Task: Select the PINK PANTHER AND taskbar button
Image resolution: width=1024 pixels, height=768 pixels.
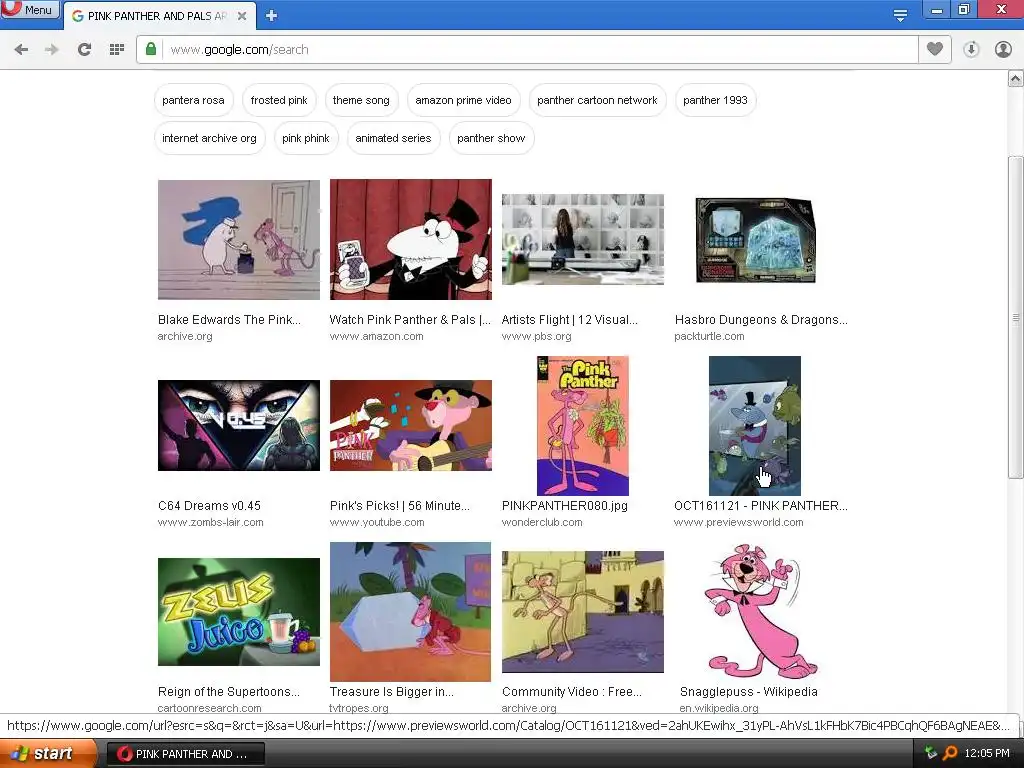Action: pyautogui.click(x=185, y=754)
